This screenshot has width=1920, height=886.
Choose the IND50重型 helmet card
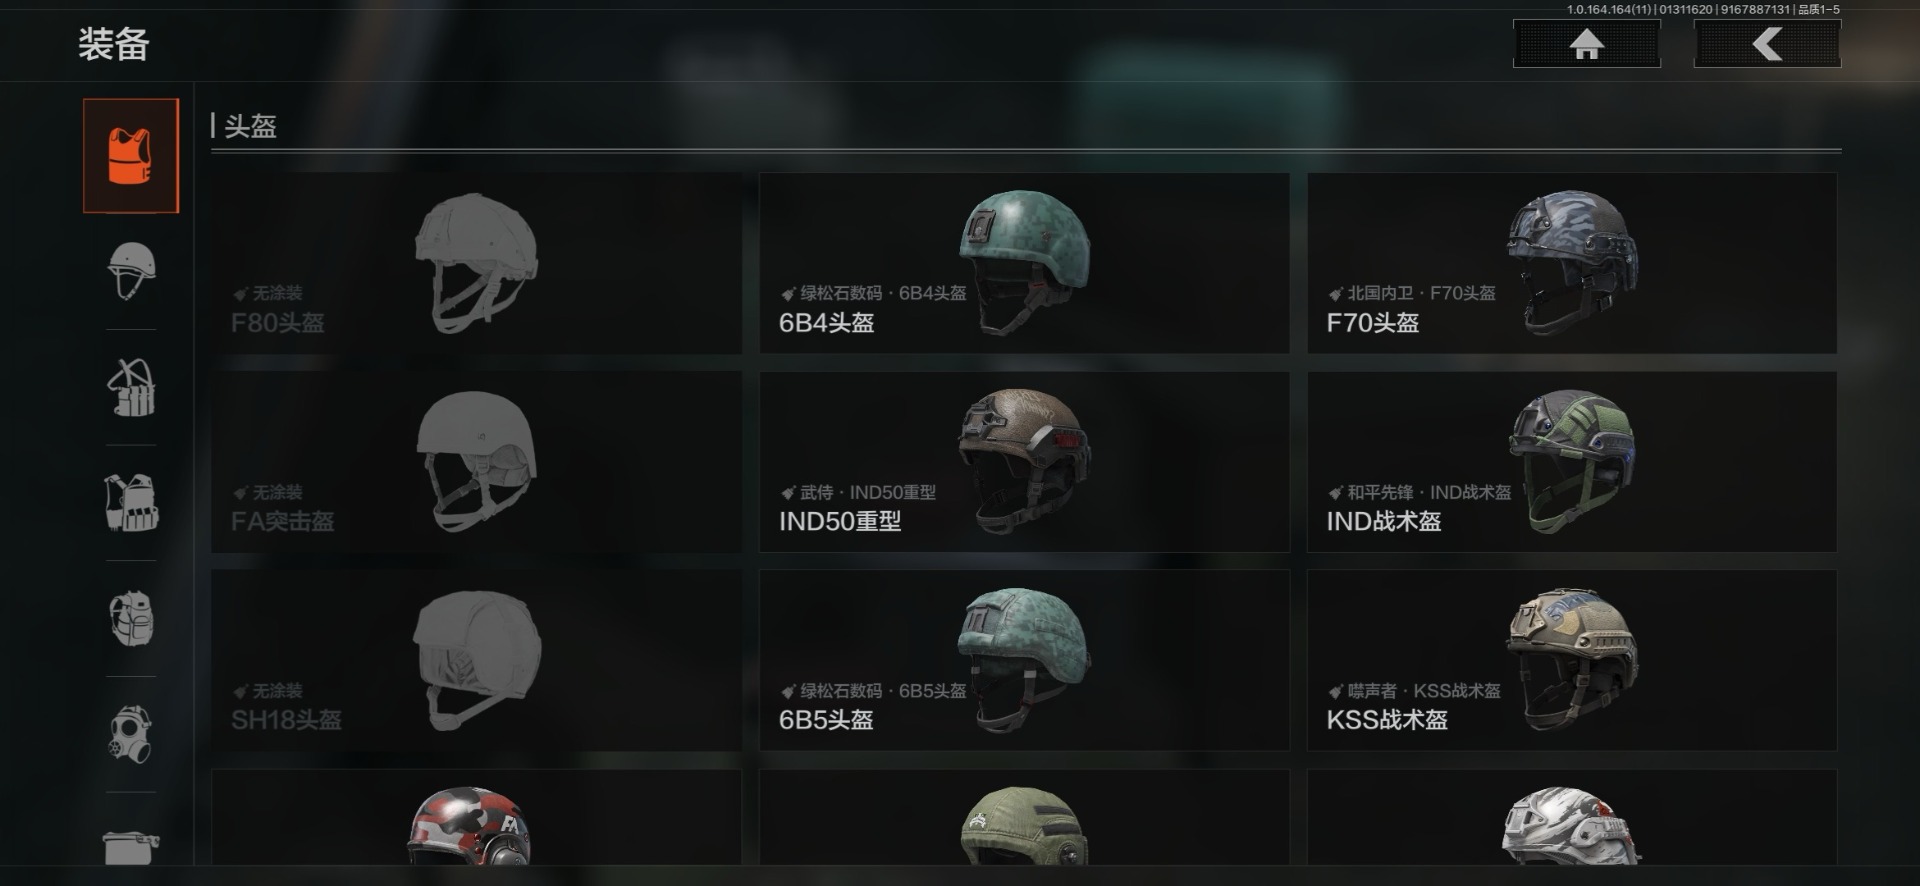pos(1024,462)
